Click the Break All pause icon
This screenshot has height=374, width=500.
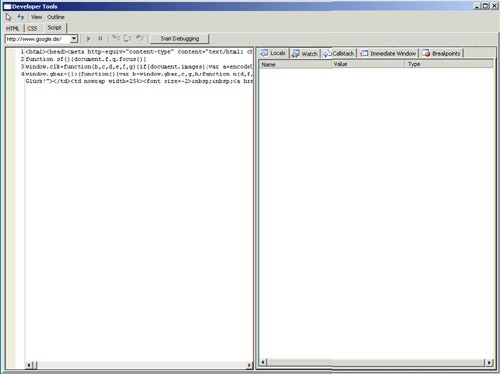coord(100,39)
